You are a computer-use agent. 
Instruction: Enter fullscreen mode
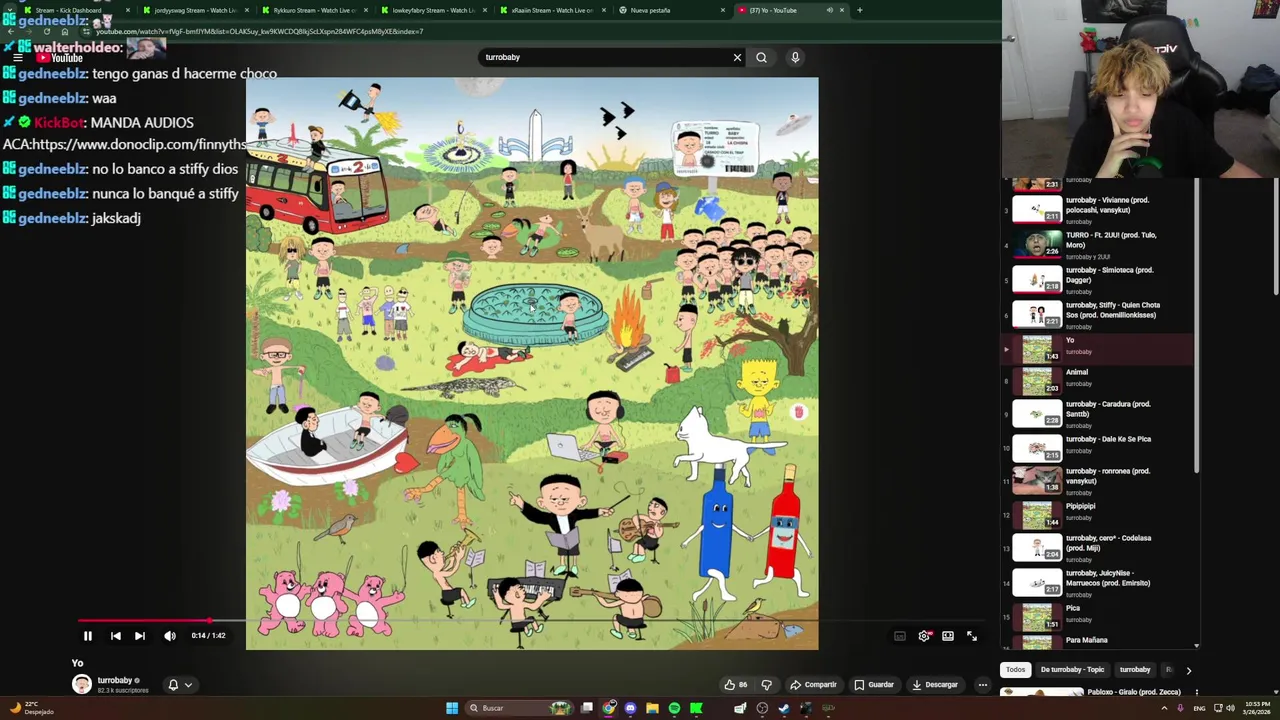point(972,636)
